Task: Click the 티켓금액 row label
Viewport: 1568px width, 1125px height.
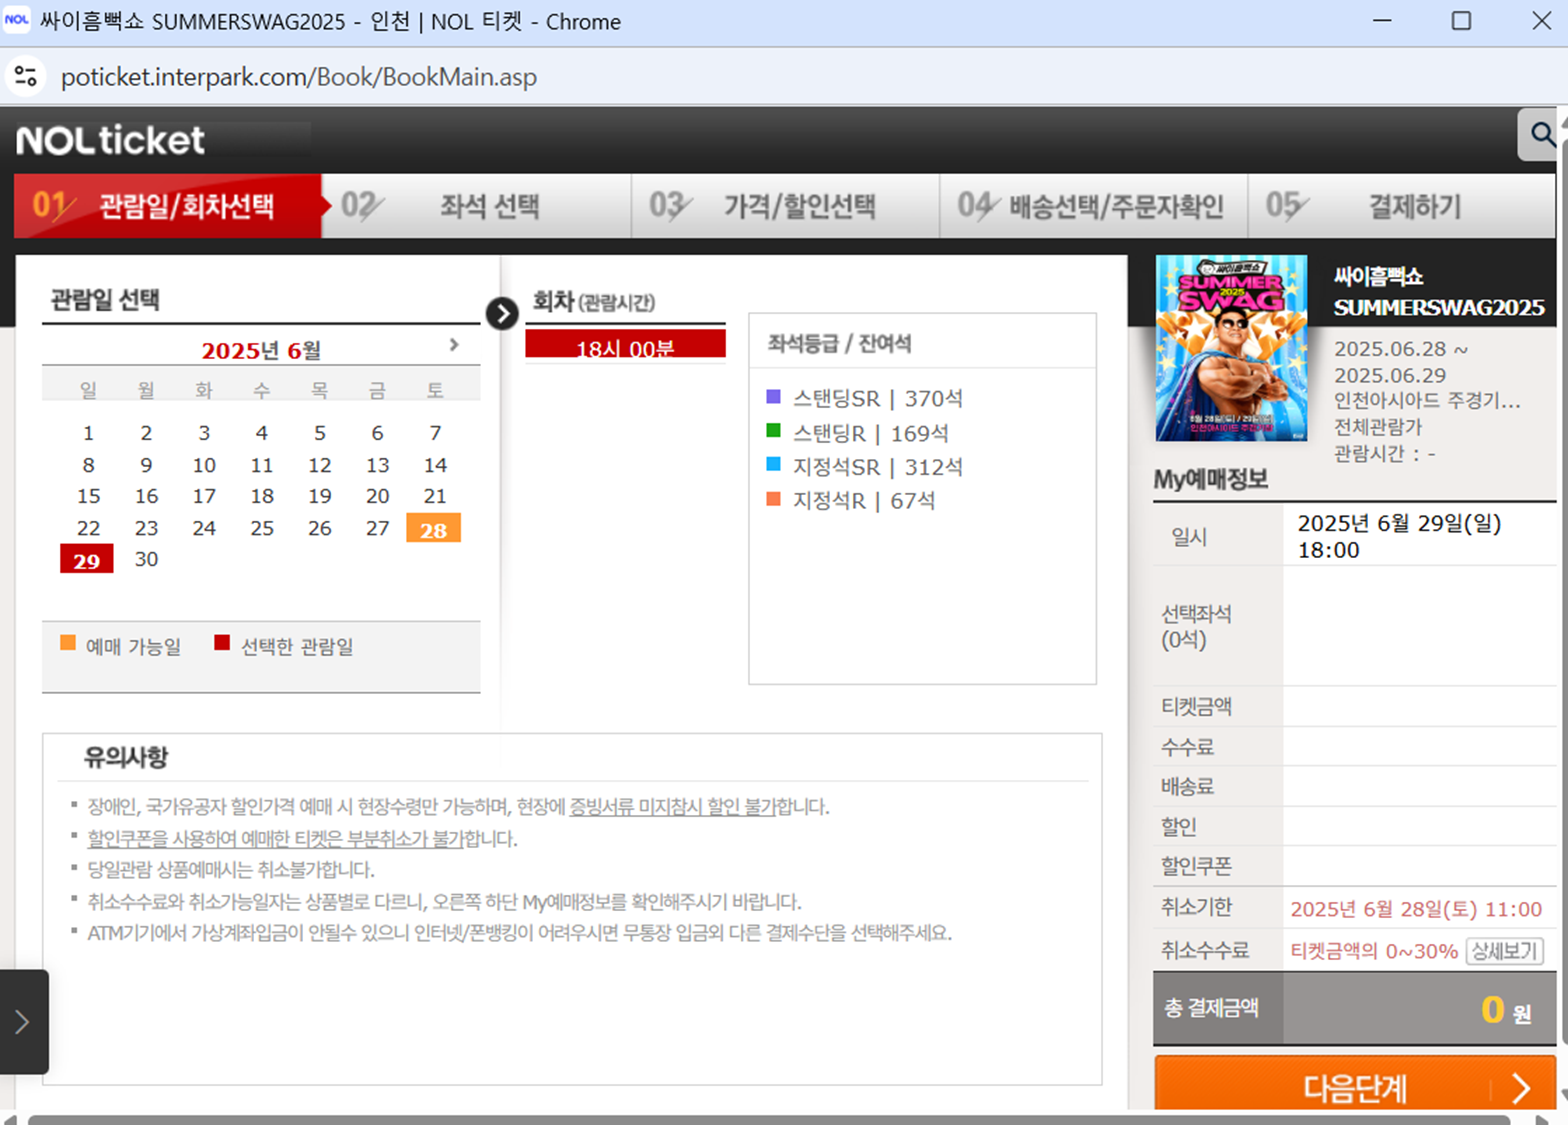Action: click(x=1196, y=706)
